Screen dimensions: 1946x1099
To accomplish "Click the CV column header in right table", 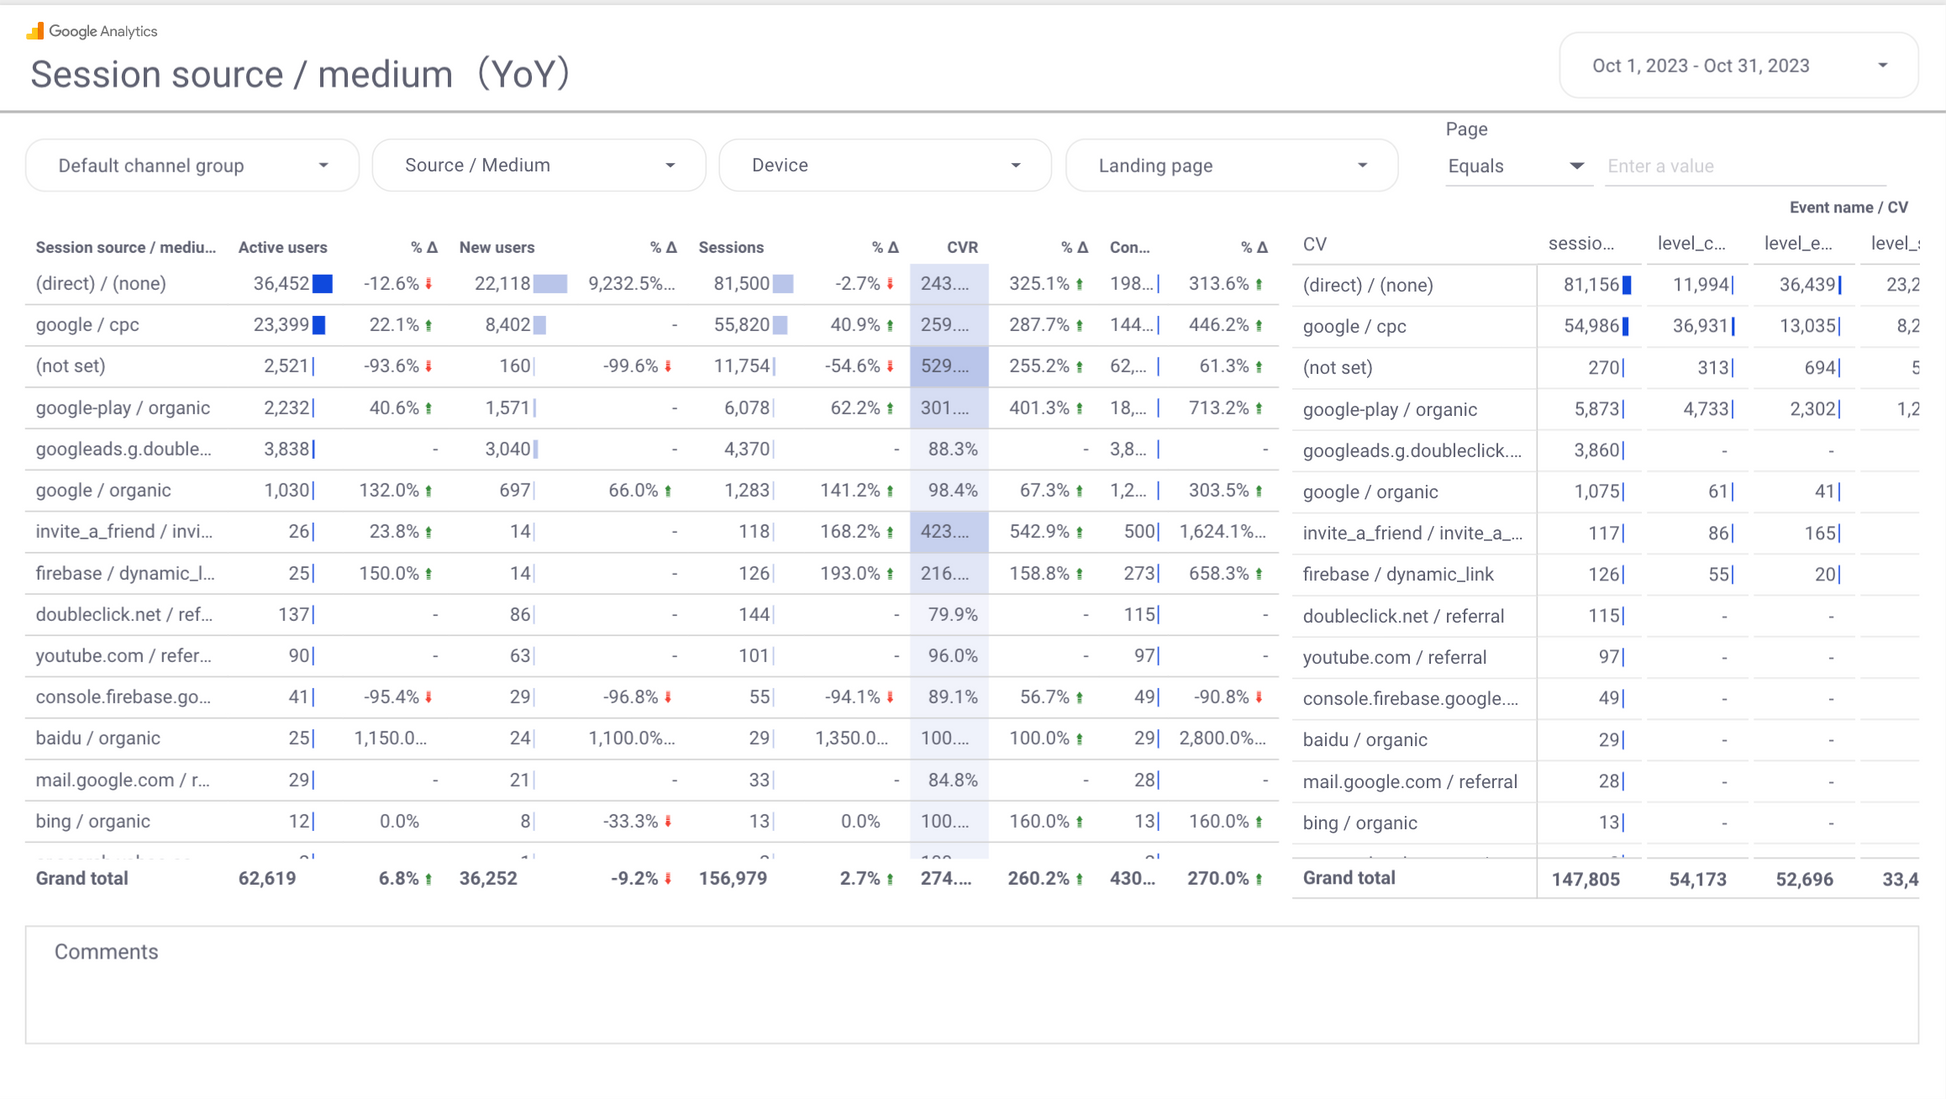I will (1314, 245).
